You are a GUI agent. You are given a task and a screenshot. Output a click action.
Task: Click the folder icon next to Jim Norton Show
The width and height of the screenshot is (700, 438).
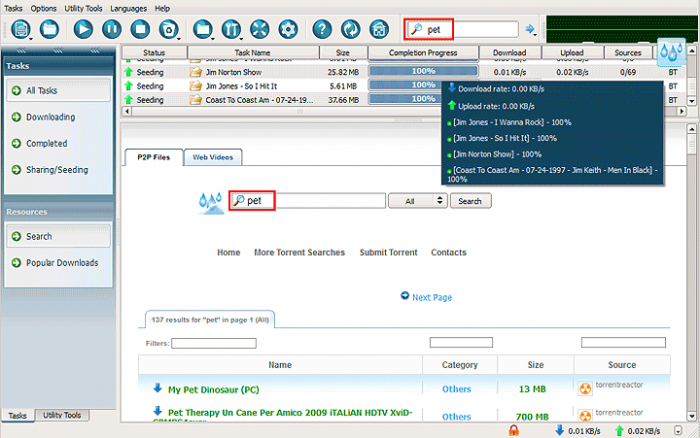196,72
